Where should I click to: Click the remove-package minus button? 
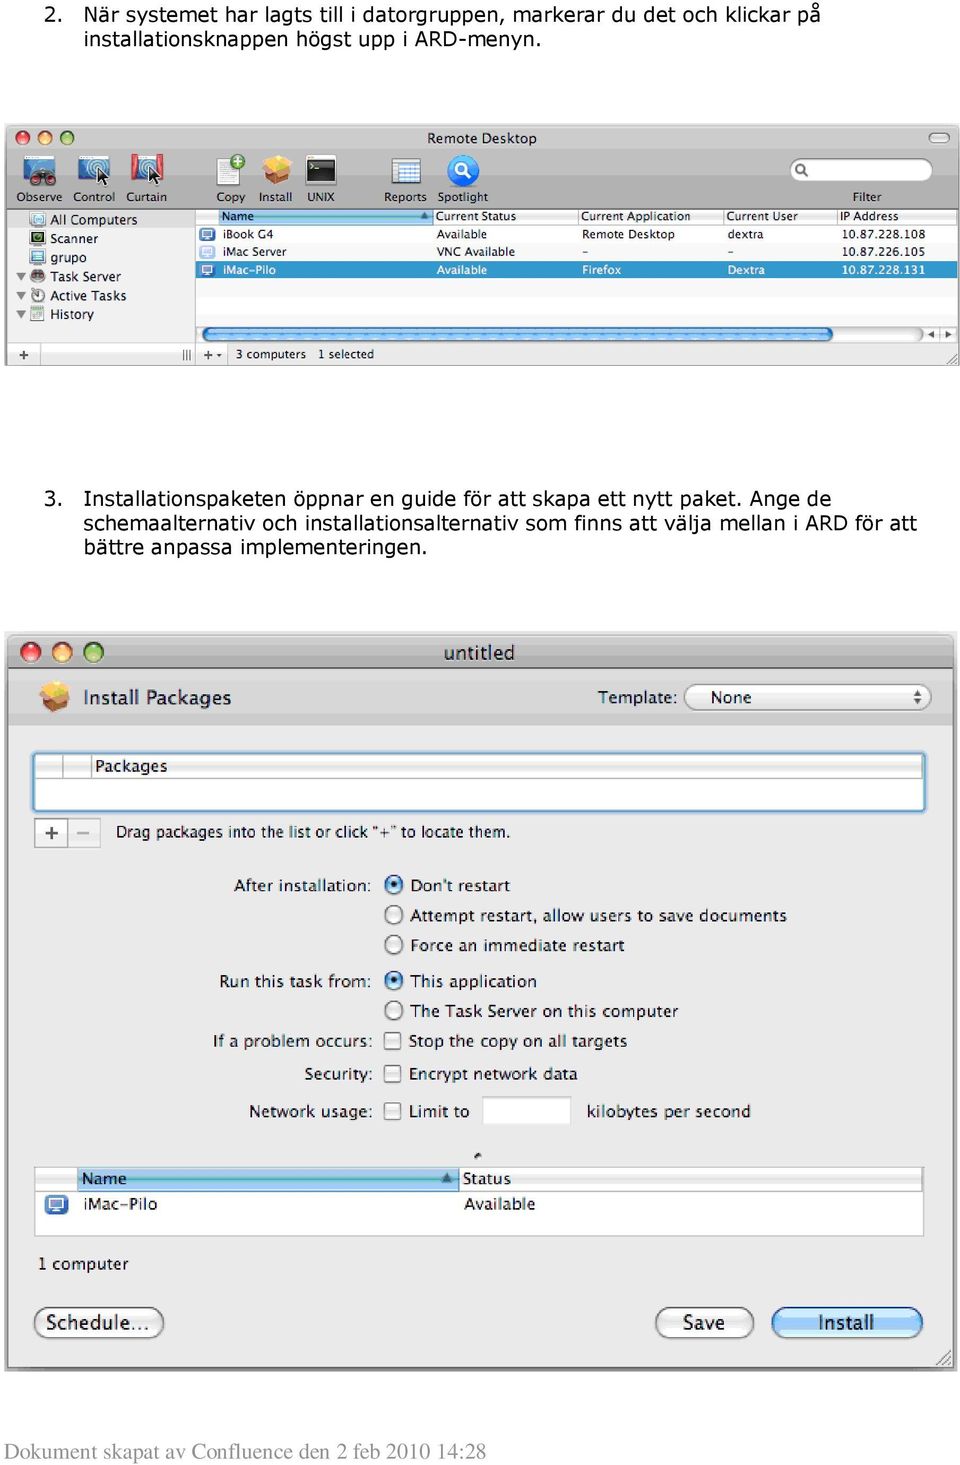[84, 832]
